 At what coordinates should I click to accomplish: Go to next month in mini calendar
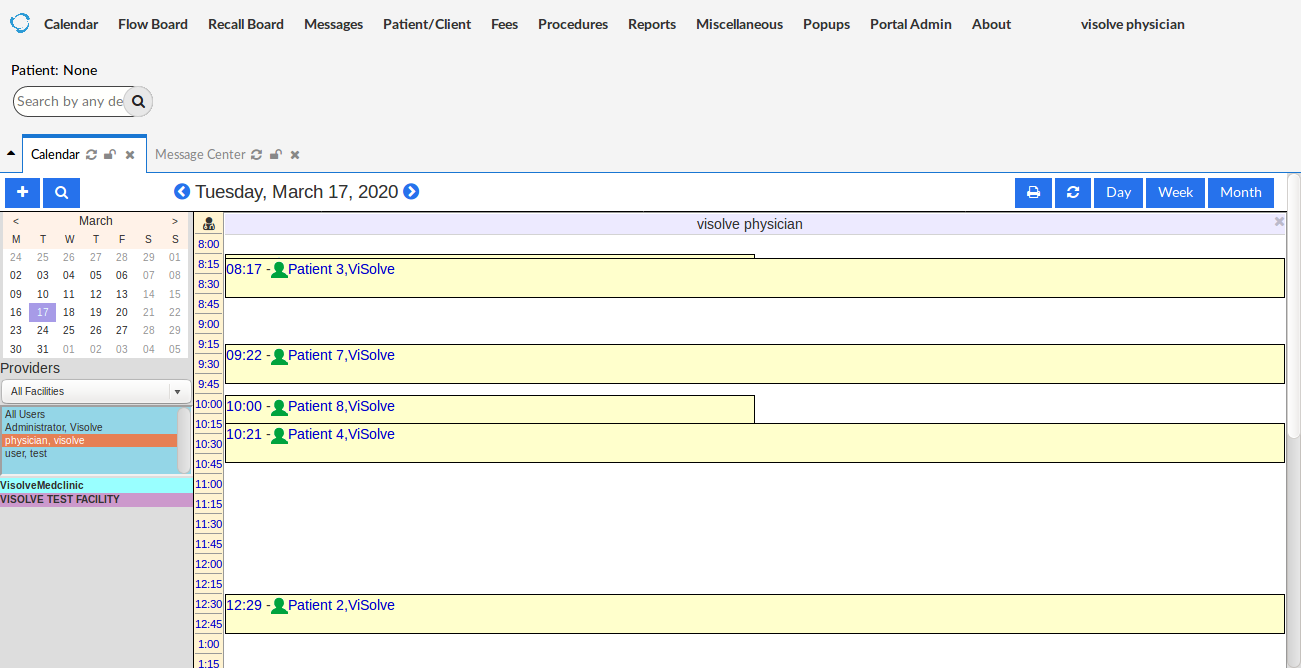[175, 221]
